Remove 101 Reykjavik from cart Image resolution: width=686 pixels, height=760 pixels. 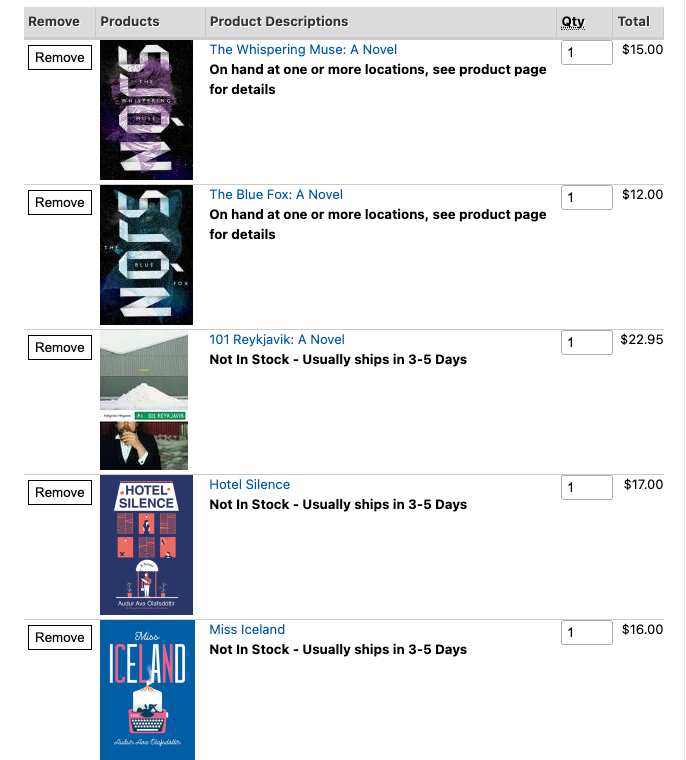[60, 348]
